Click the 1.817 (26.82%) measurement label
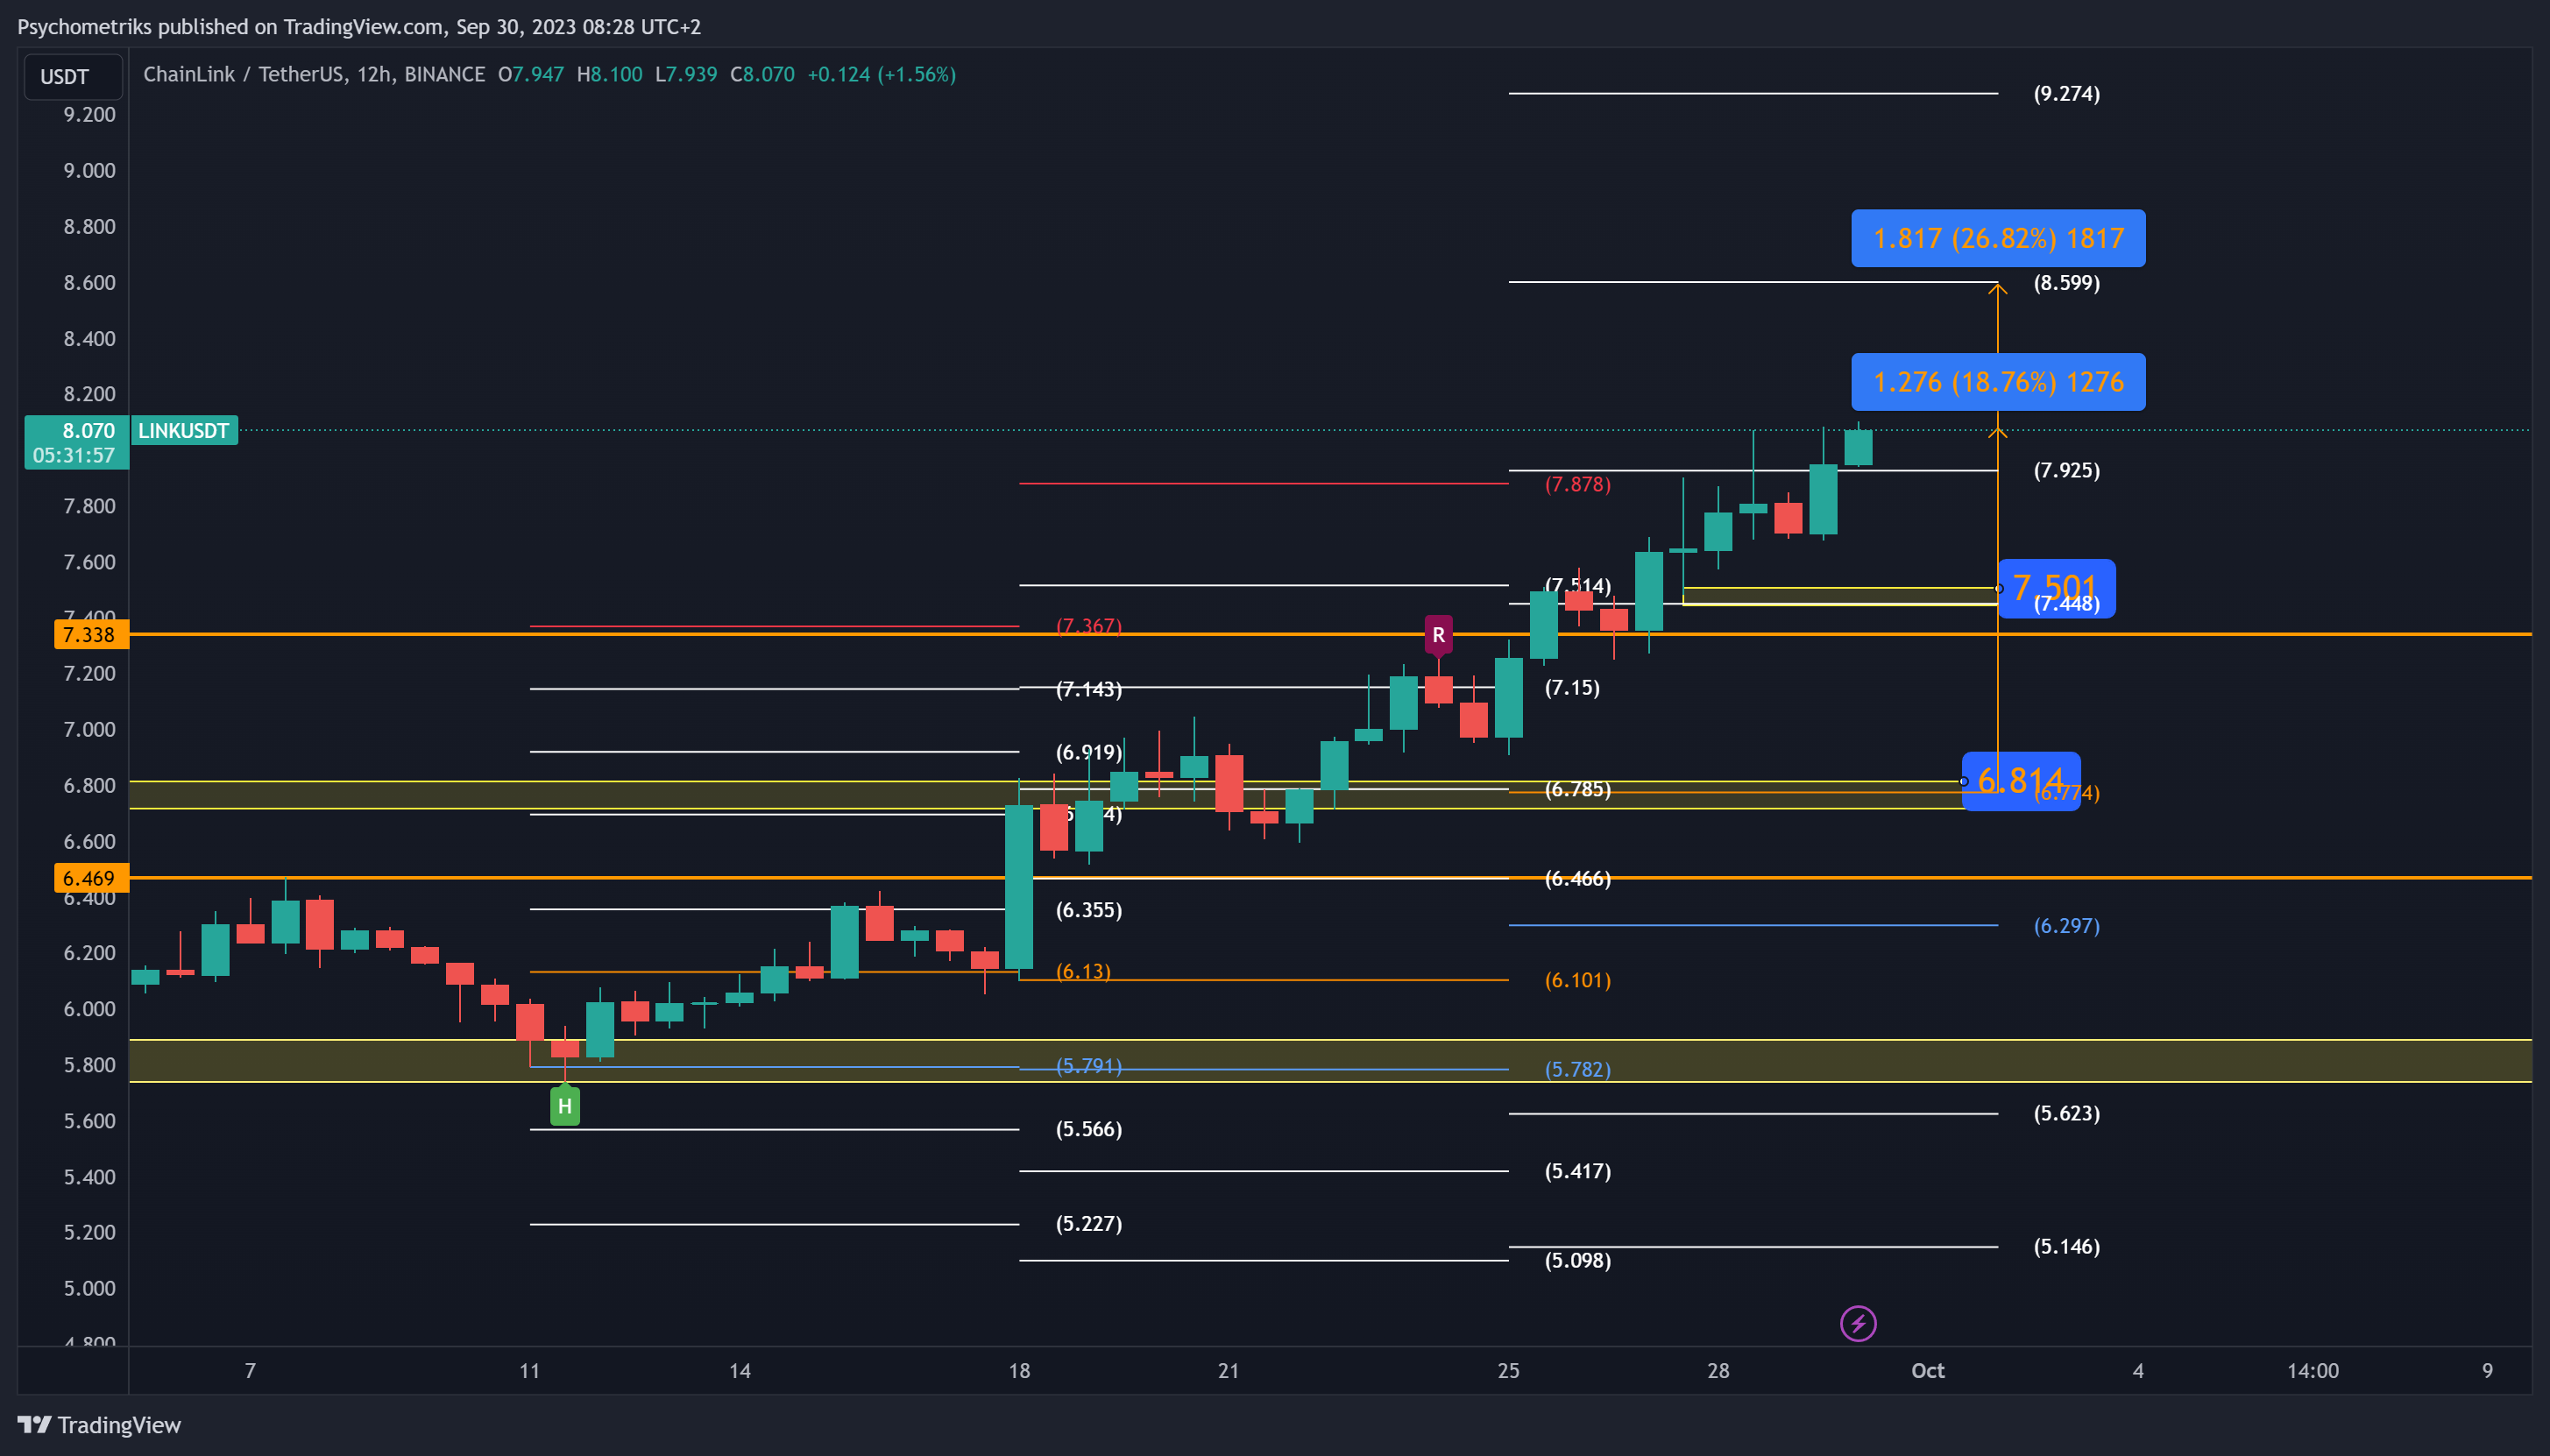Screen dimensions: 2550x1456 click(1998, 238)
